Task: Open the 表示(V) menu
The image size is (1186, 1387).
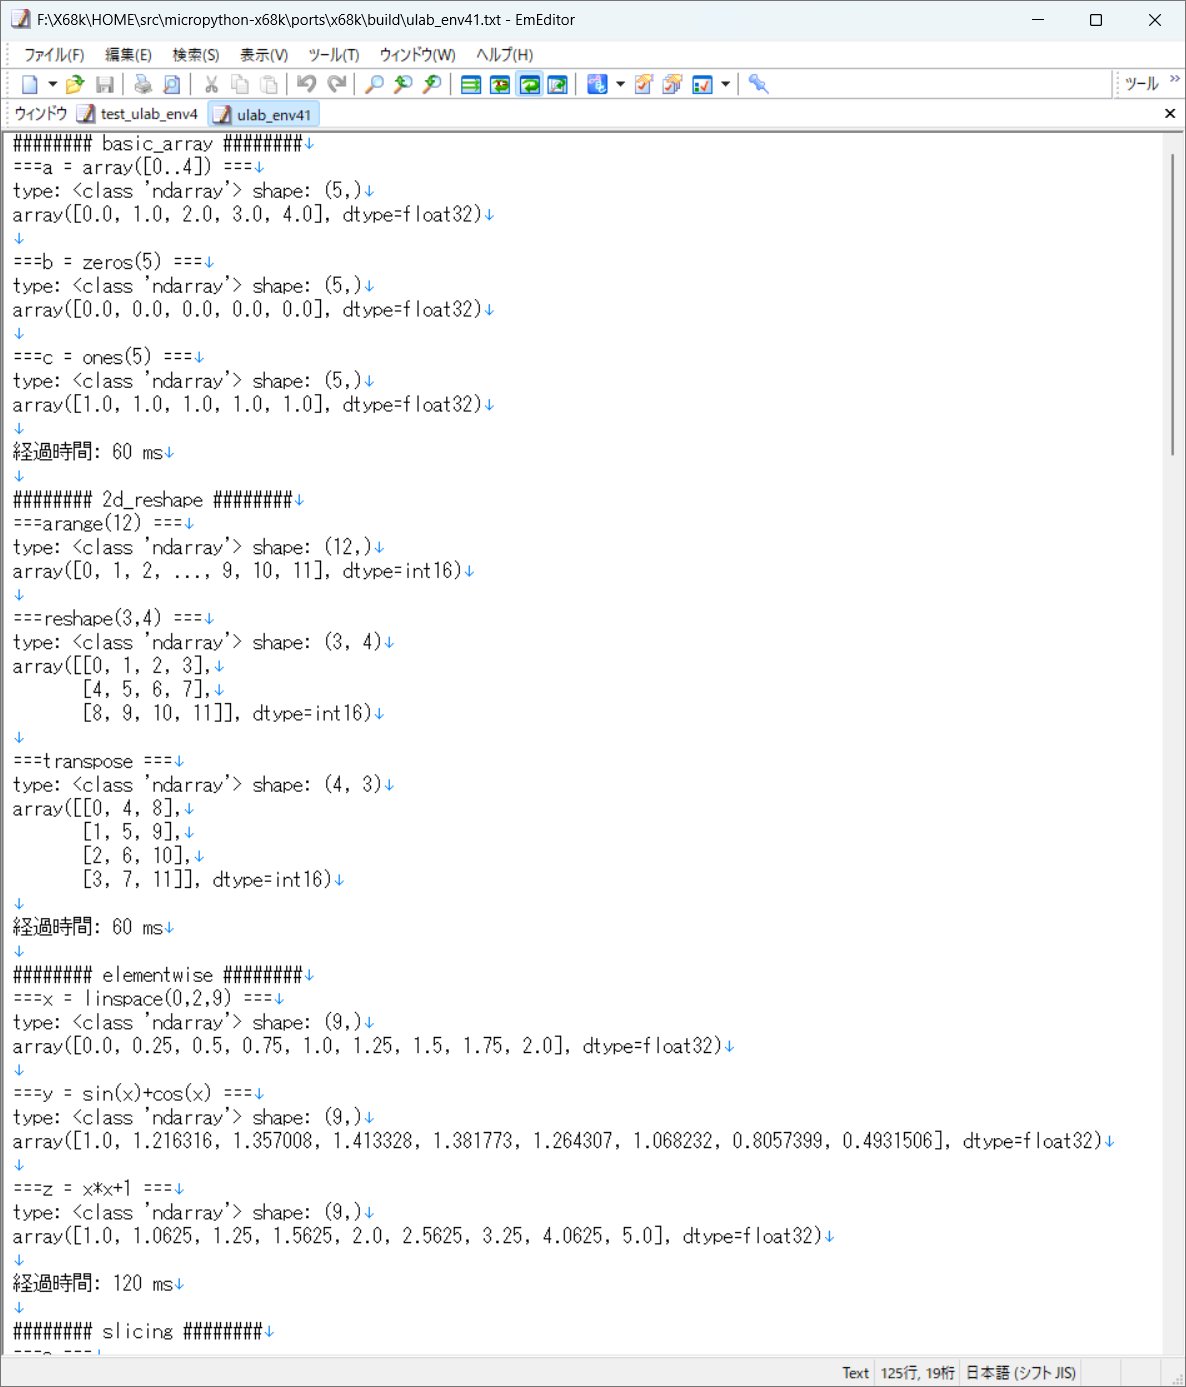Action: [x=264, y=55]
